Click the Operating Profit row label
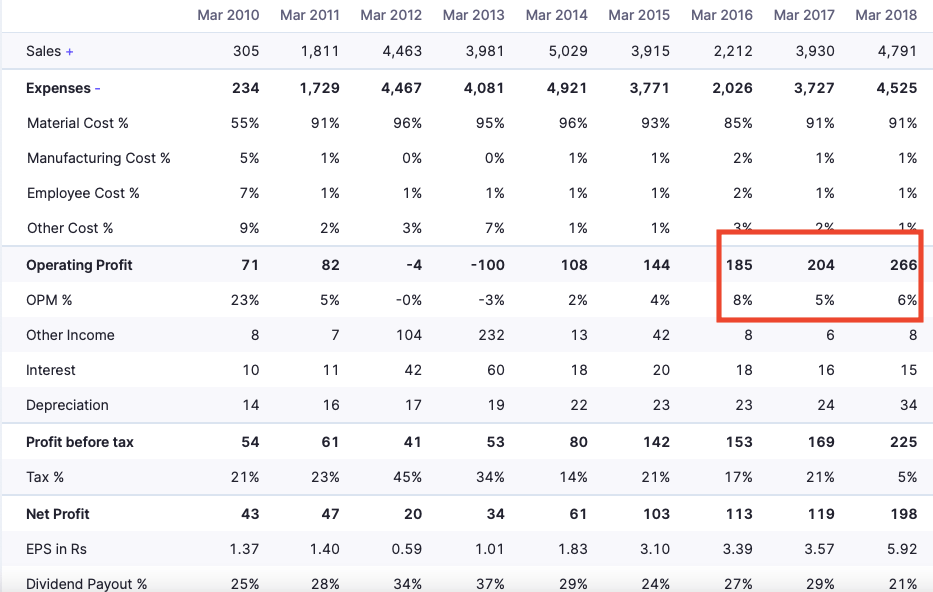This screenshot has height=592, width=933. pos(79,265)
